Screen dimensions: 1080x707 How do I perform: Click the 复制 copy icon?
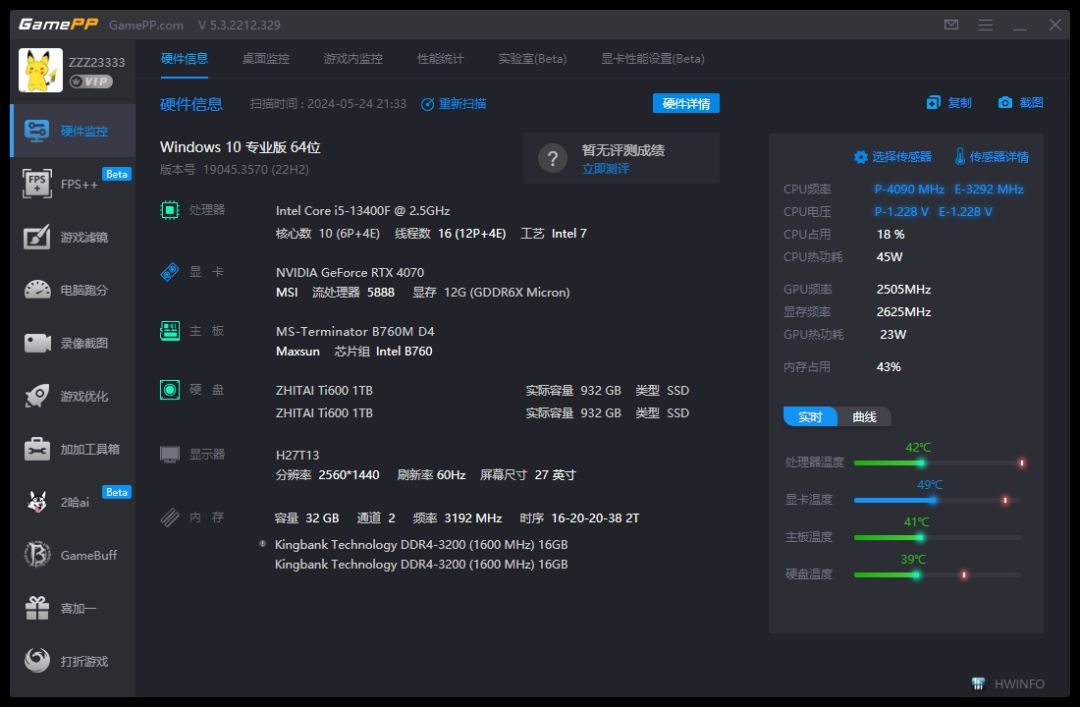(933, 103)
